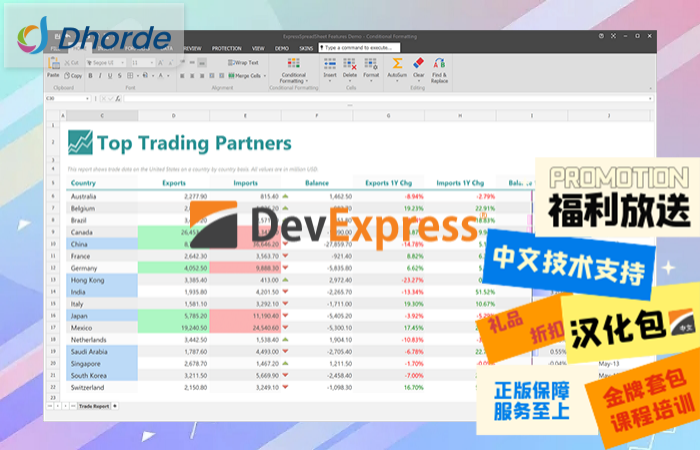
Task: Open the Segoe UI font name dropdown
Action: pyautogui.click(x=123, y=63)
